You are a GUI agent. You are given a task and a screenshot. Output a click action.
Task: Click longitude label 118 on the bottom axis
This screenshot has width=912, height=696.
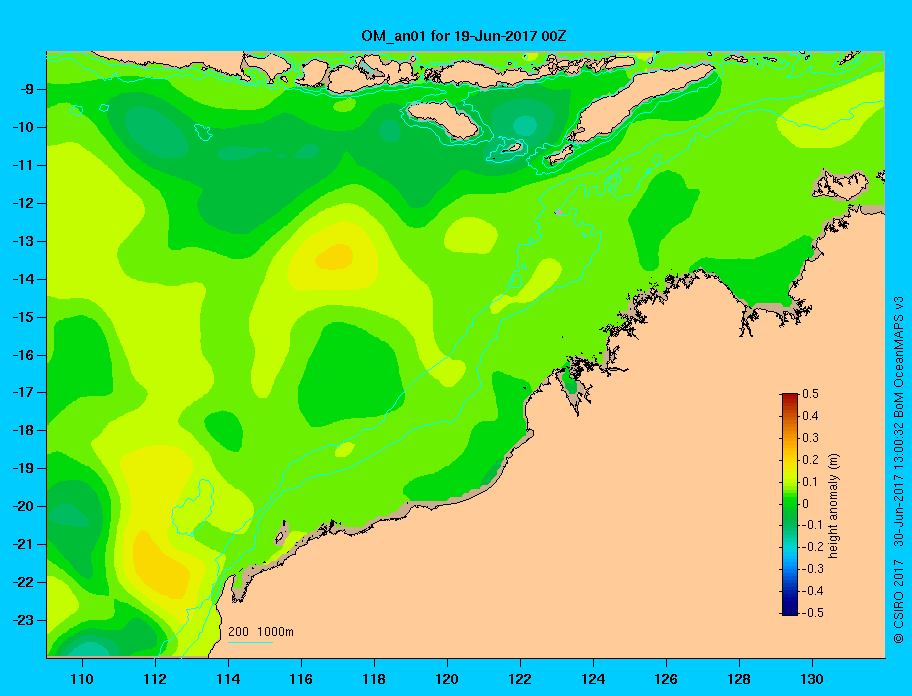tap(374, 679)
